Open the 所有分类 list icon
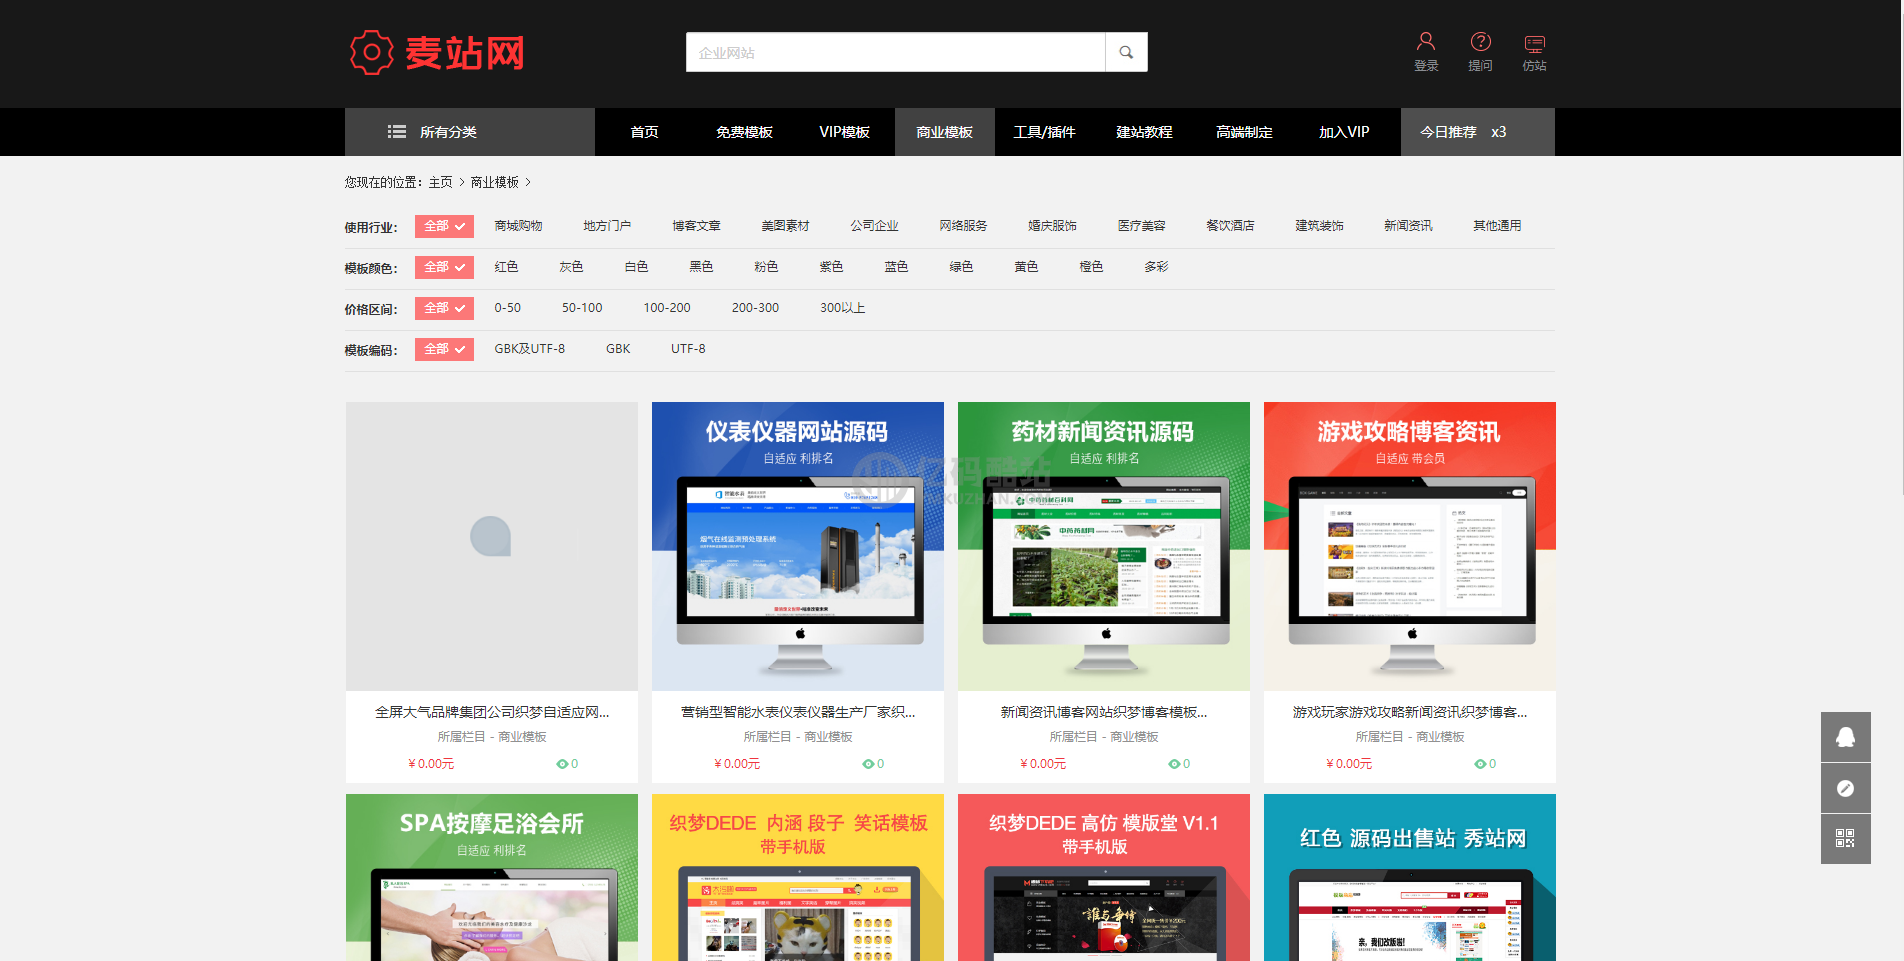This screenshot has height=961, width=1904. (x=397, y=132)
